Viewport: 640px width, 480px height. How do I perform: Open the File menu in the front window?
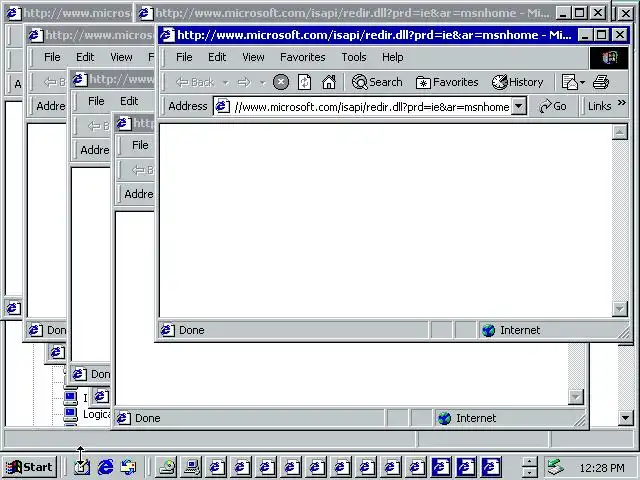(184, 57)
